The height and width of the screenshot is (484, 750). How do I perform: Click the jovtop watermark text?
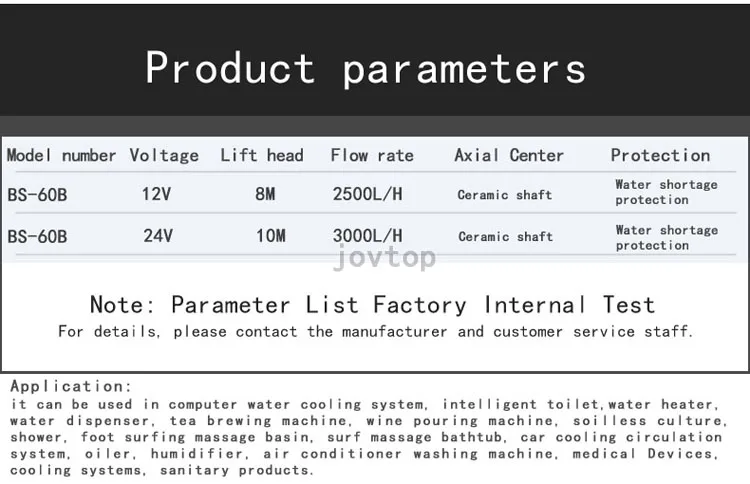[385, 258]
